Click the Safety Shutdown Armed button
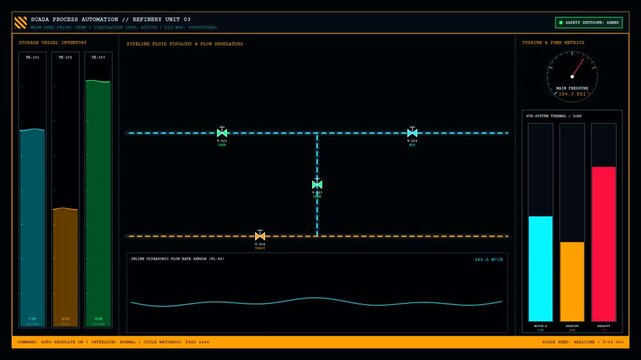This screenshot has width=641, height=360. click(589, 22)
